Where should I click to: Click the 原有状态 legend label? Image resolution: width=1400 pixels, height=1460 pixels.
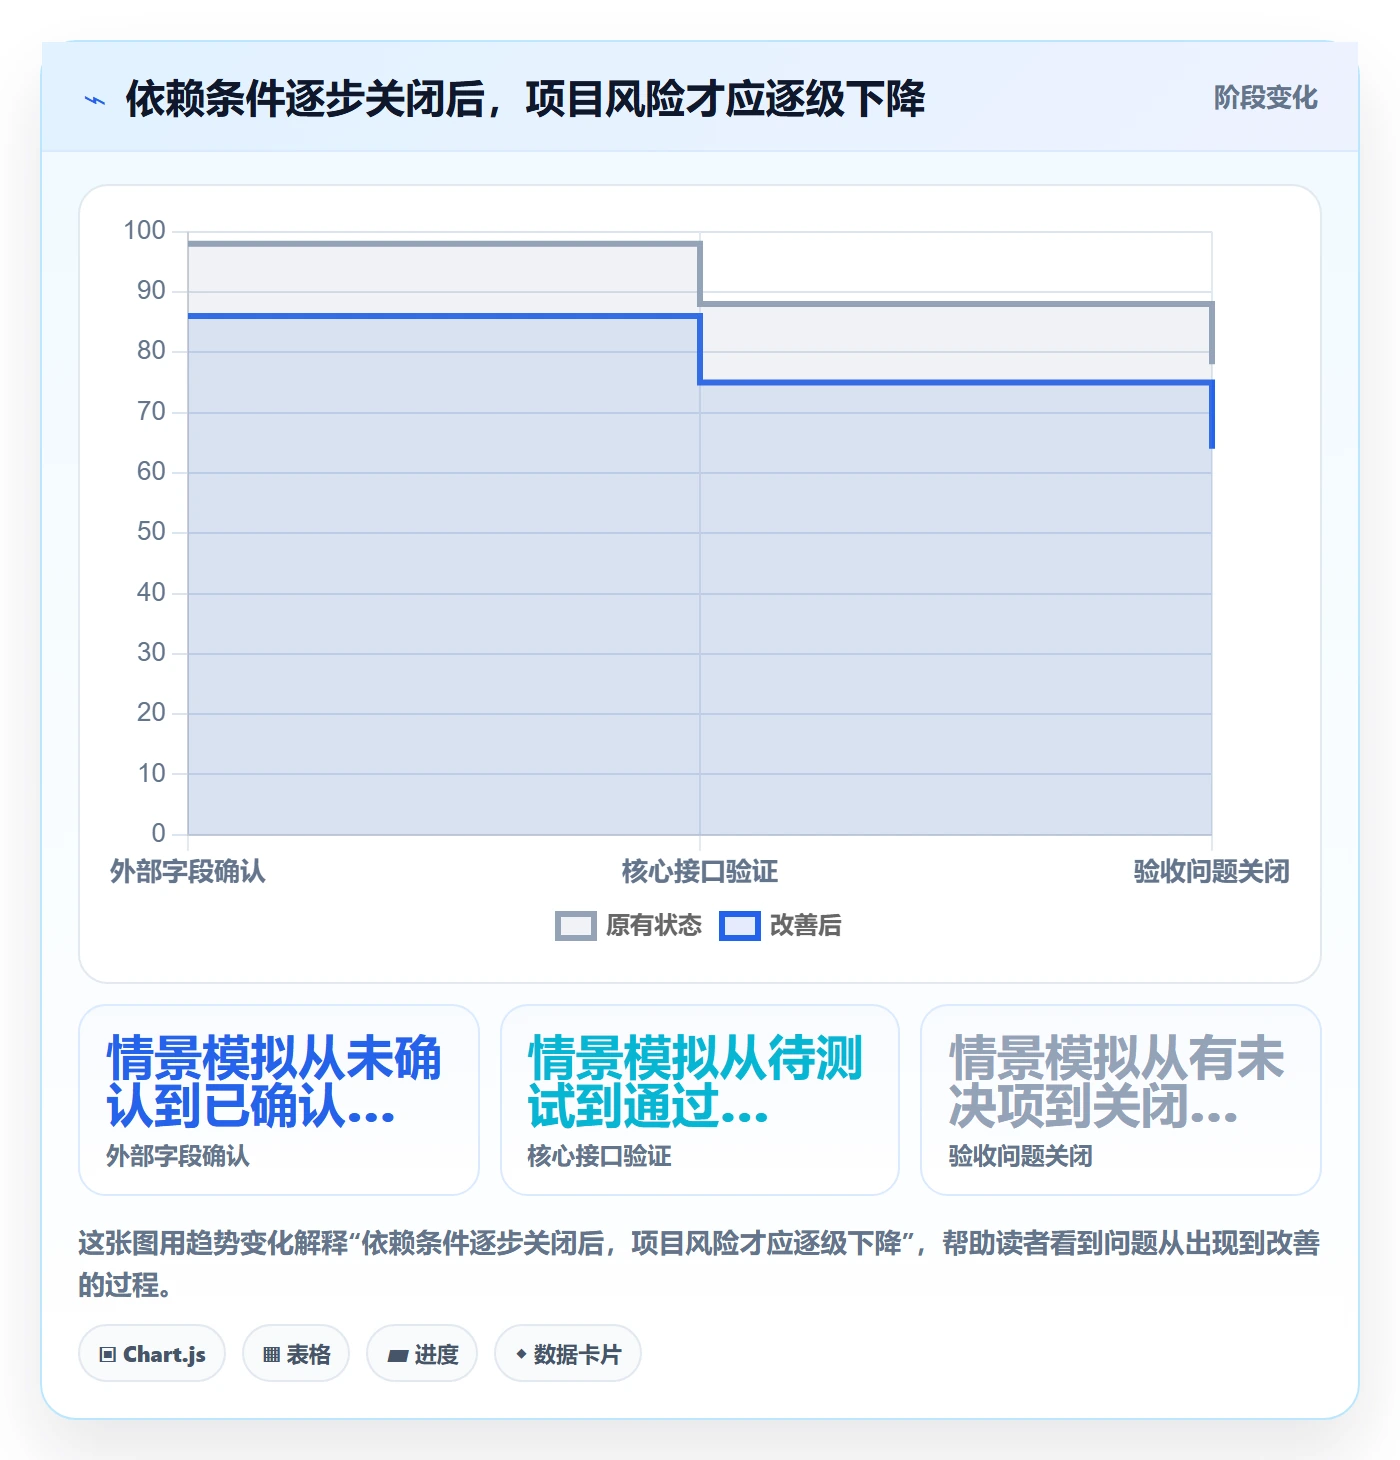(654, 926)
